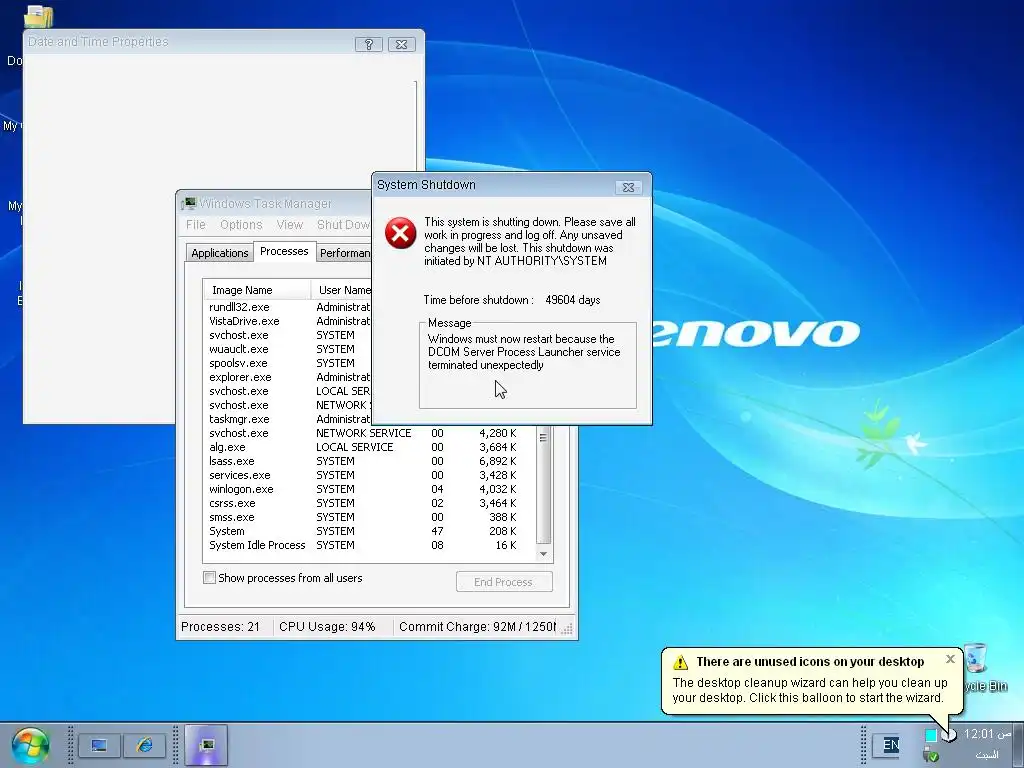Select the alg.exe process row
1024x768 pixels.
370,447
